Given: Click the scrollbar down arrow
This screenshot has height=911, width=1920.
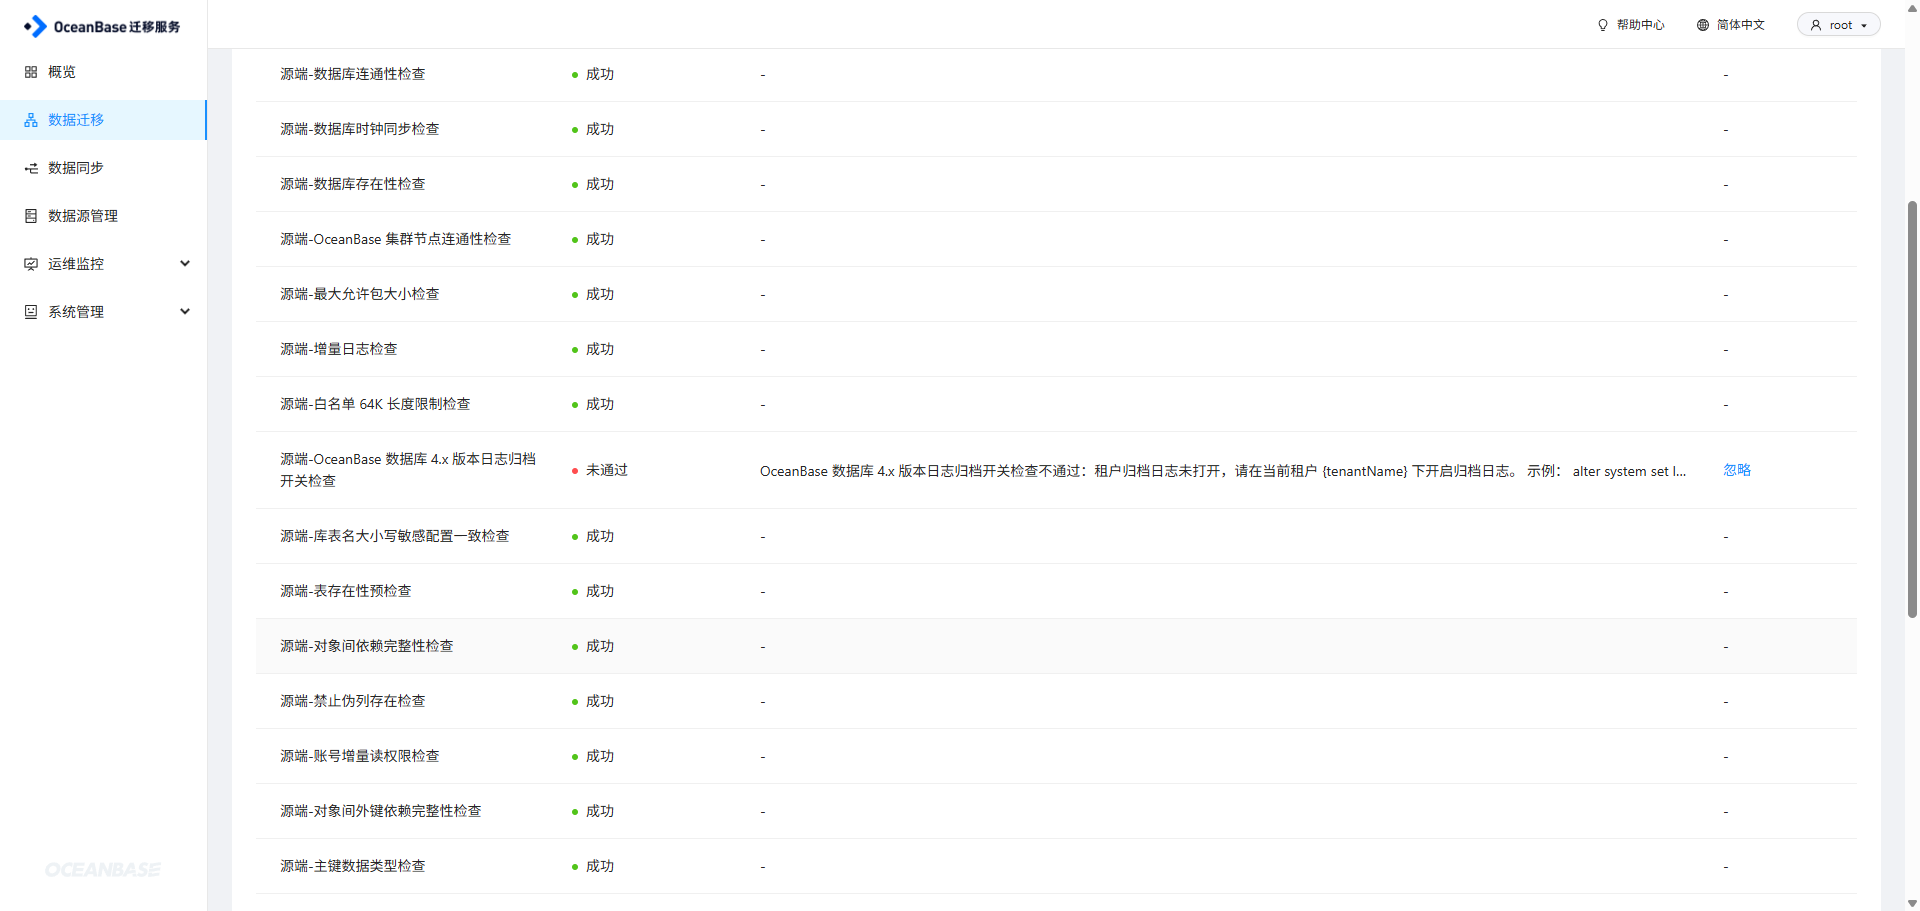Looking at the screenshot, I should tap(1912, 903).
